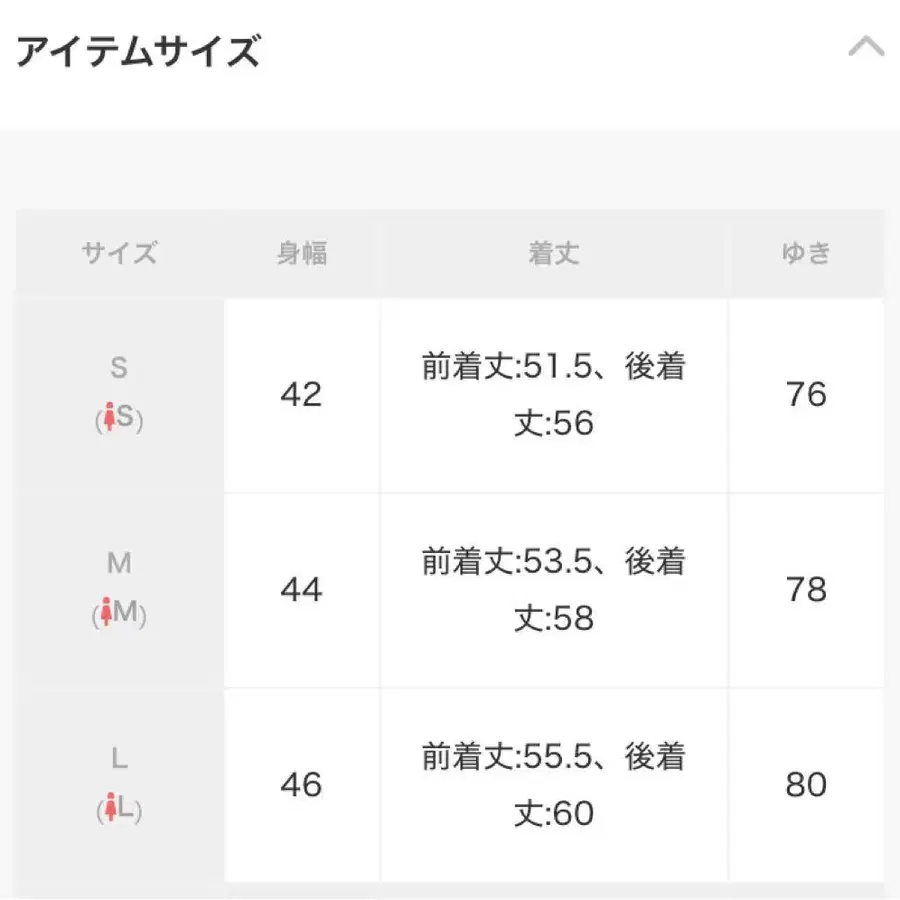Click the red person icon beside L
The width and height of the screenshot is (900, 900).
tap(108, 809)
